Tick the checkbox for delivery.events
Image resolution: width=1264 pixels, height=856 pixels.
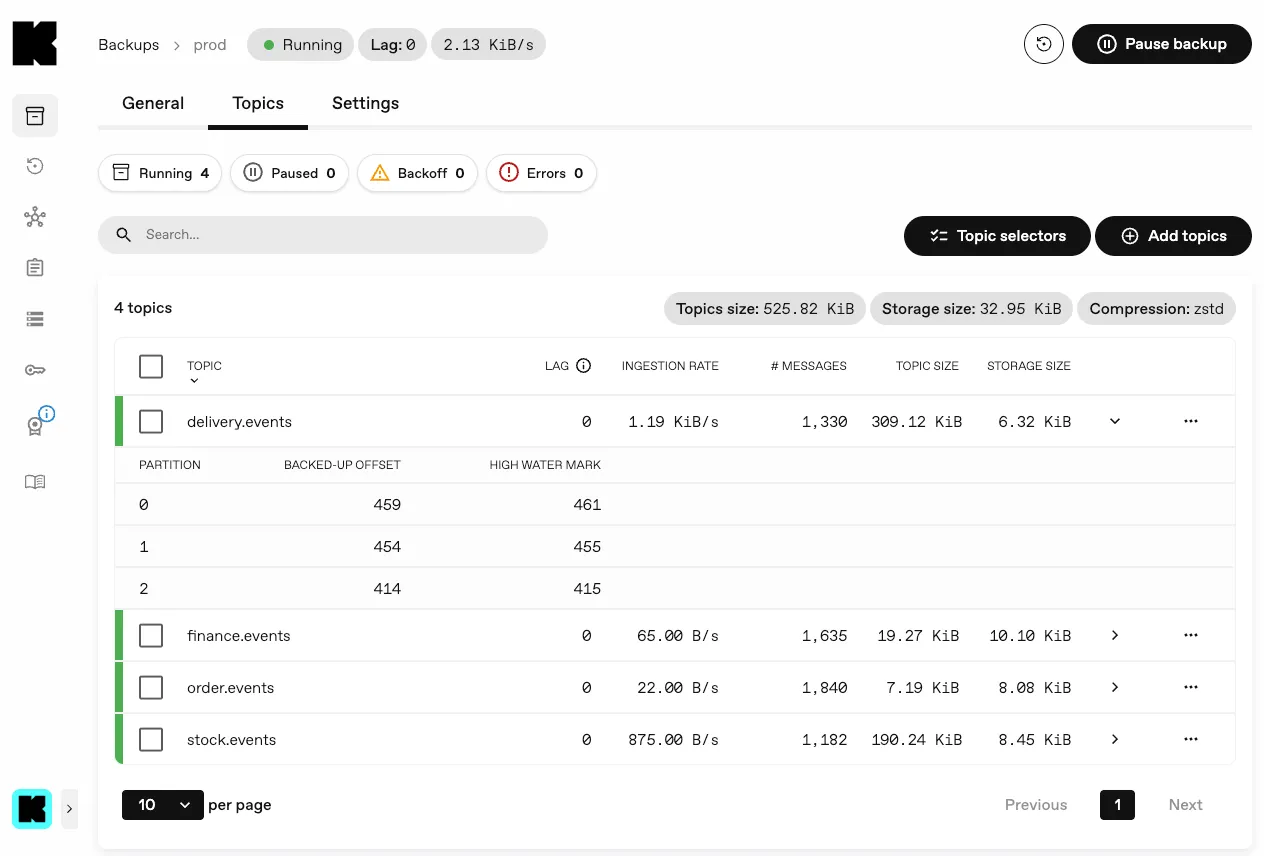[151, 422]
